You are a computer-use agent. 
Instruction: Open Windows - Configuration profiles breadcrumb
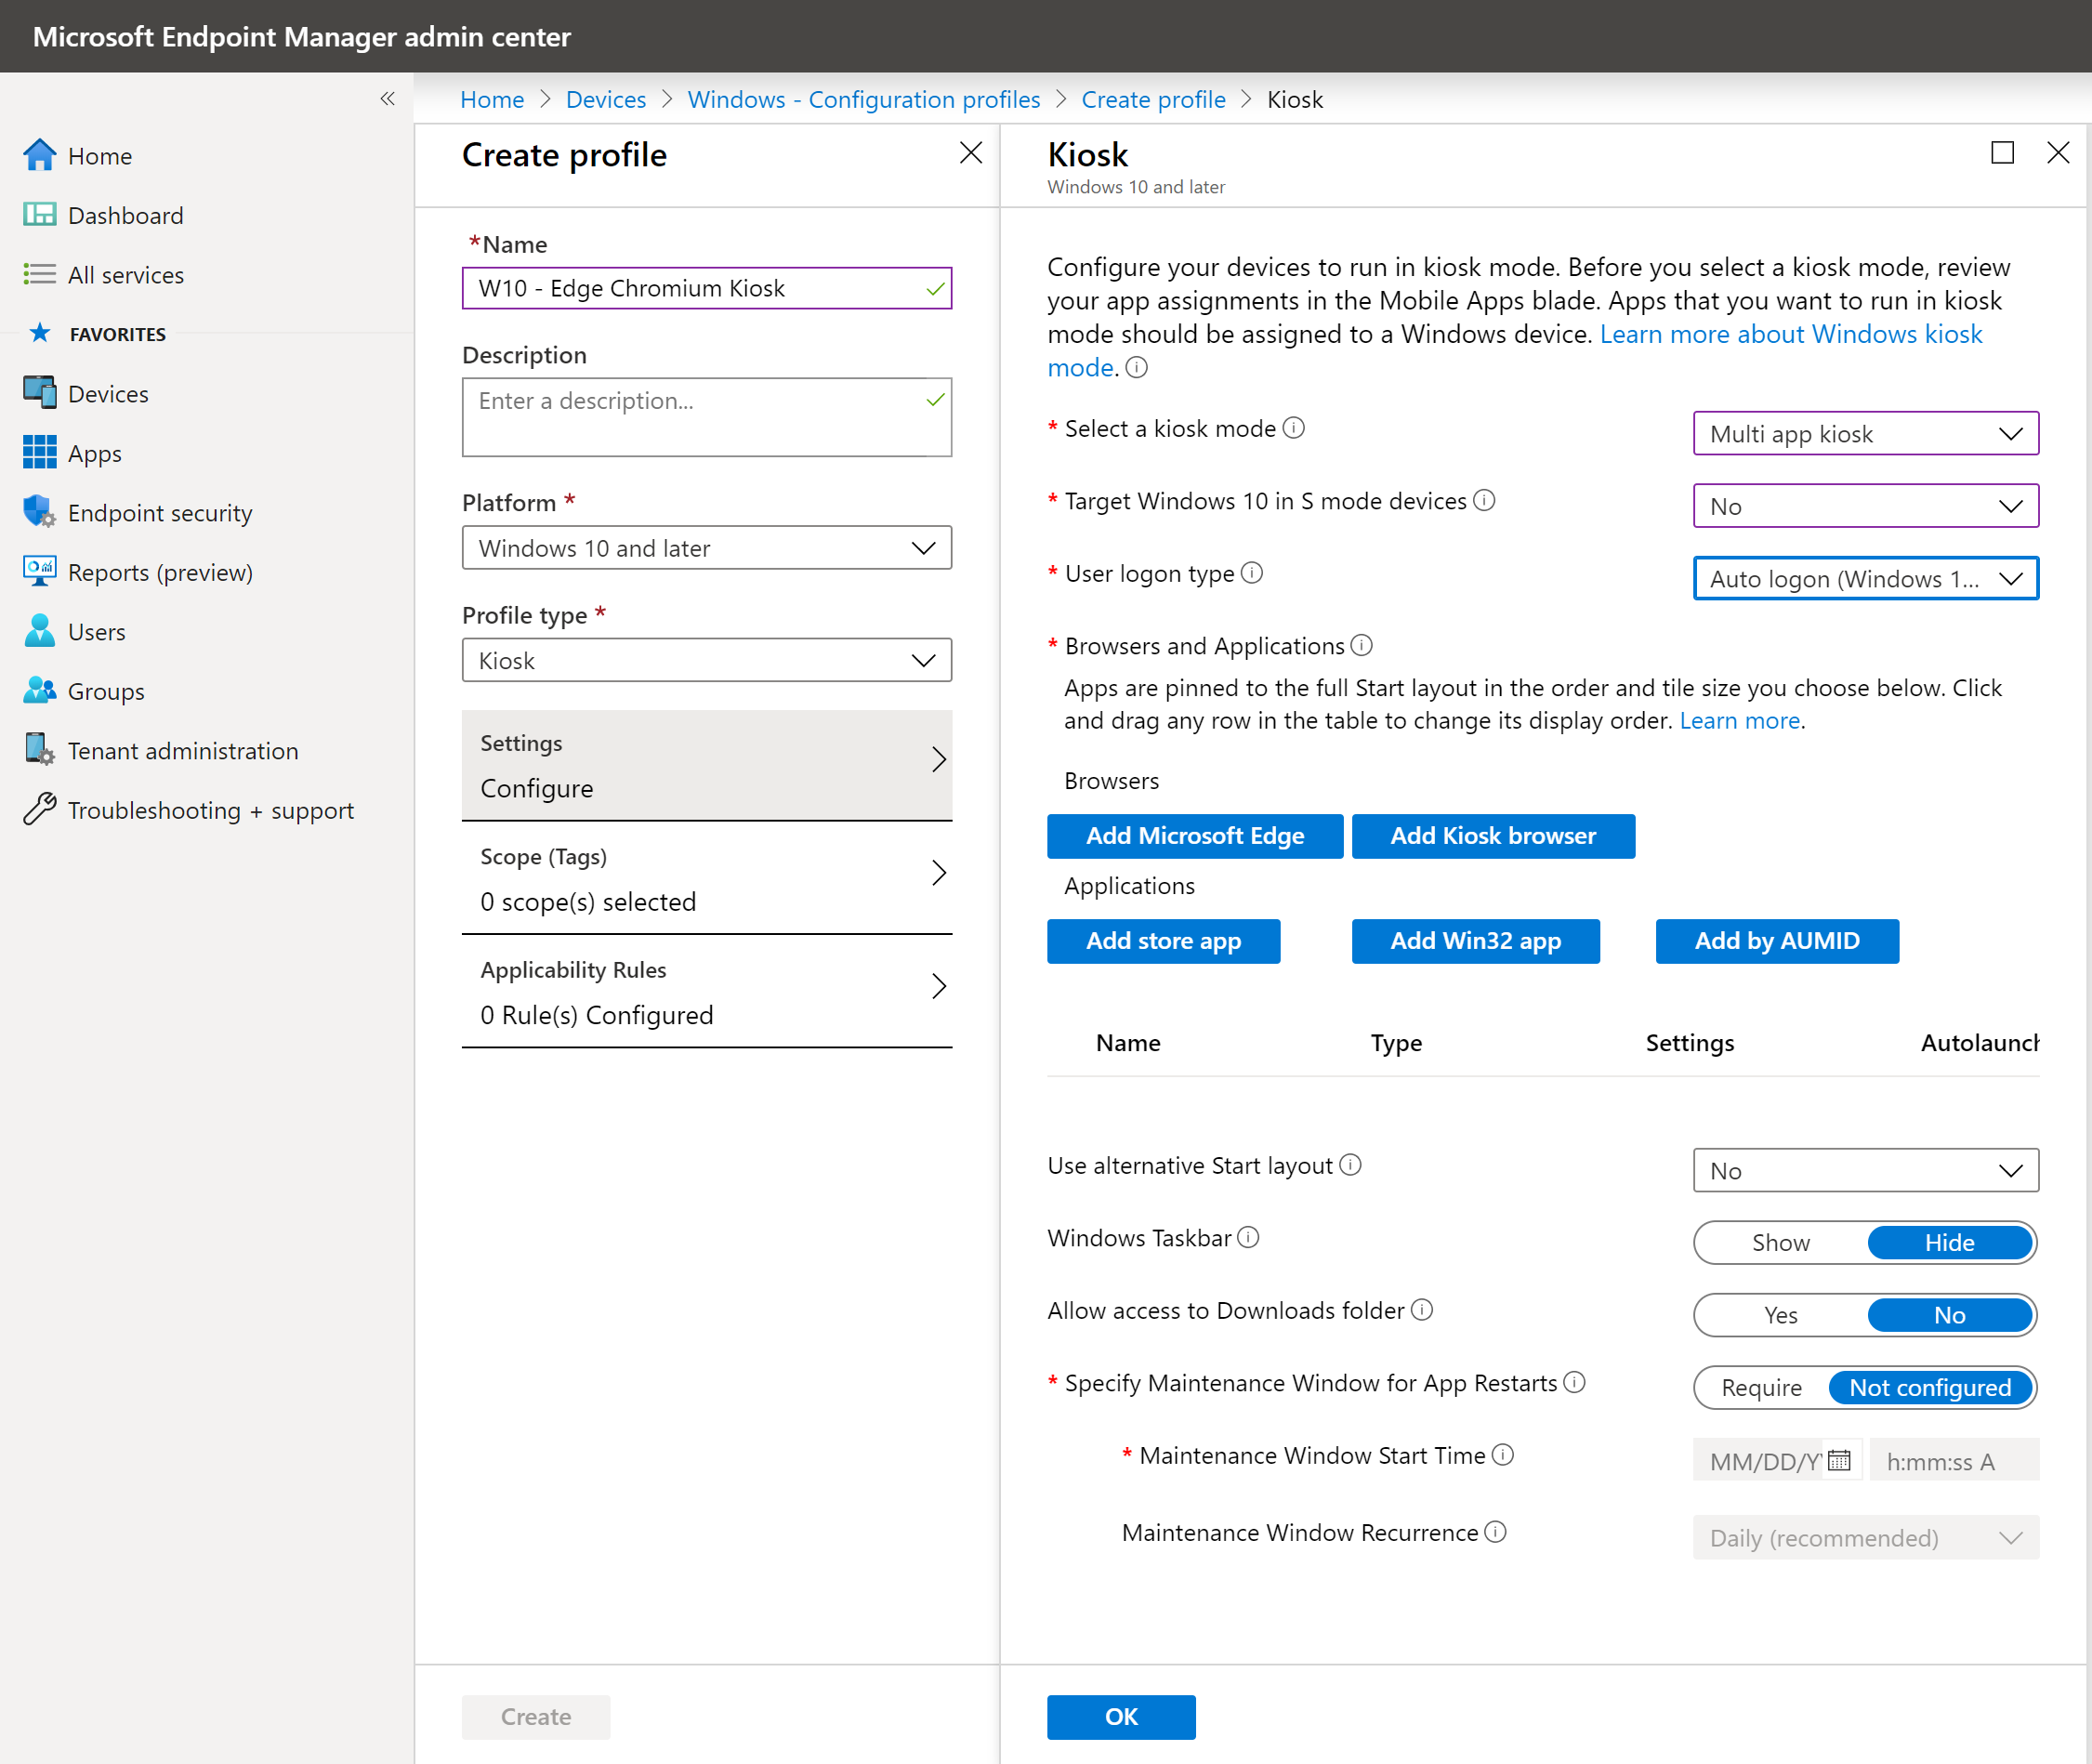coord(864,99)
